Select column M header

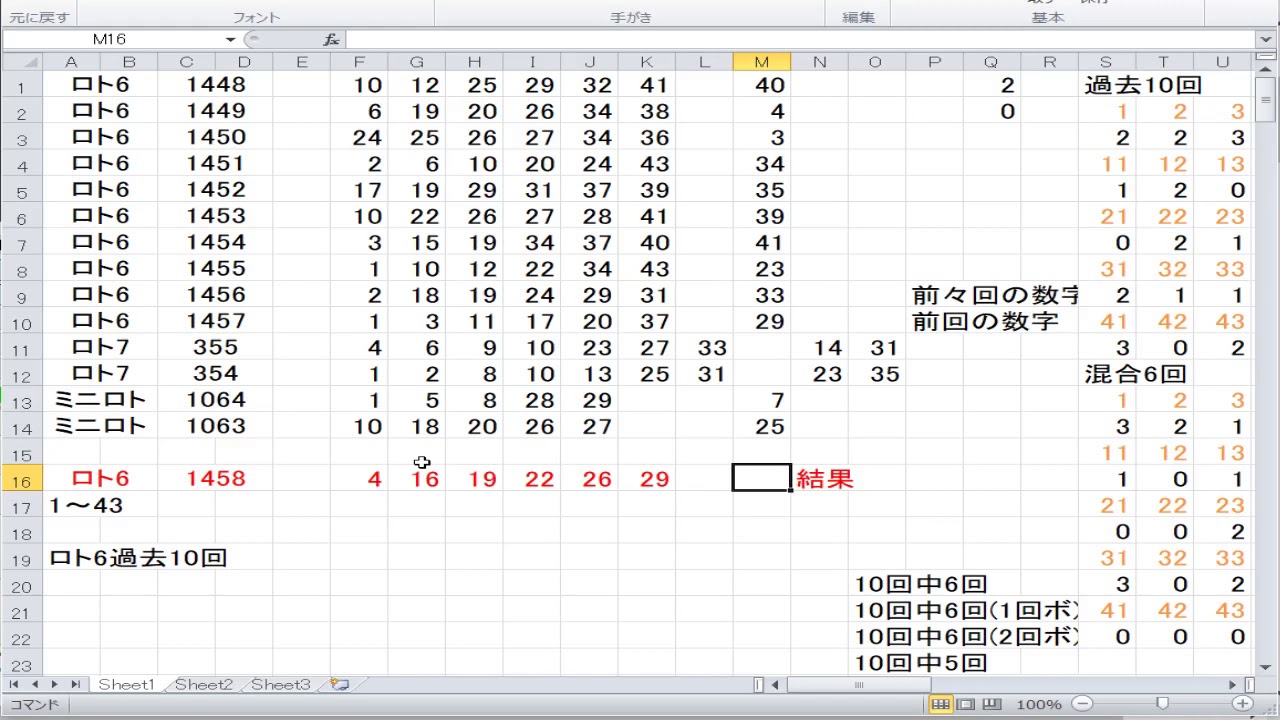click(761, 62)
